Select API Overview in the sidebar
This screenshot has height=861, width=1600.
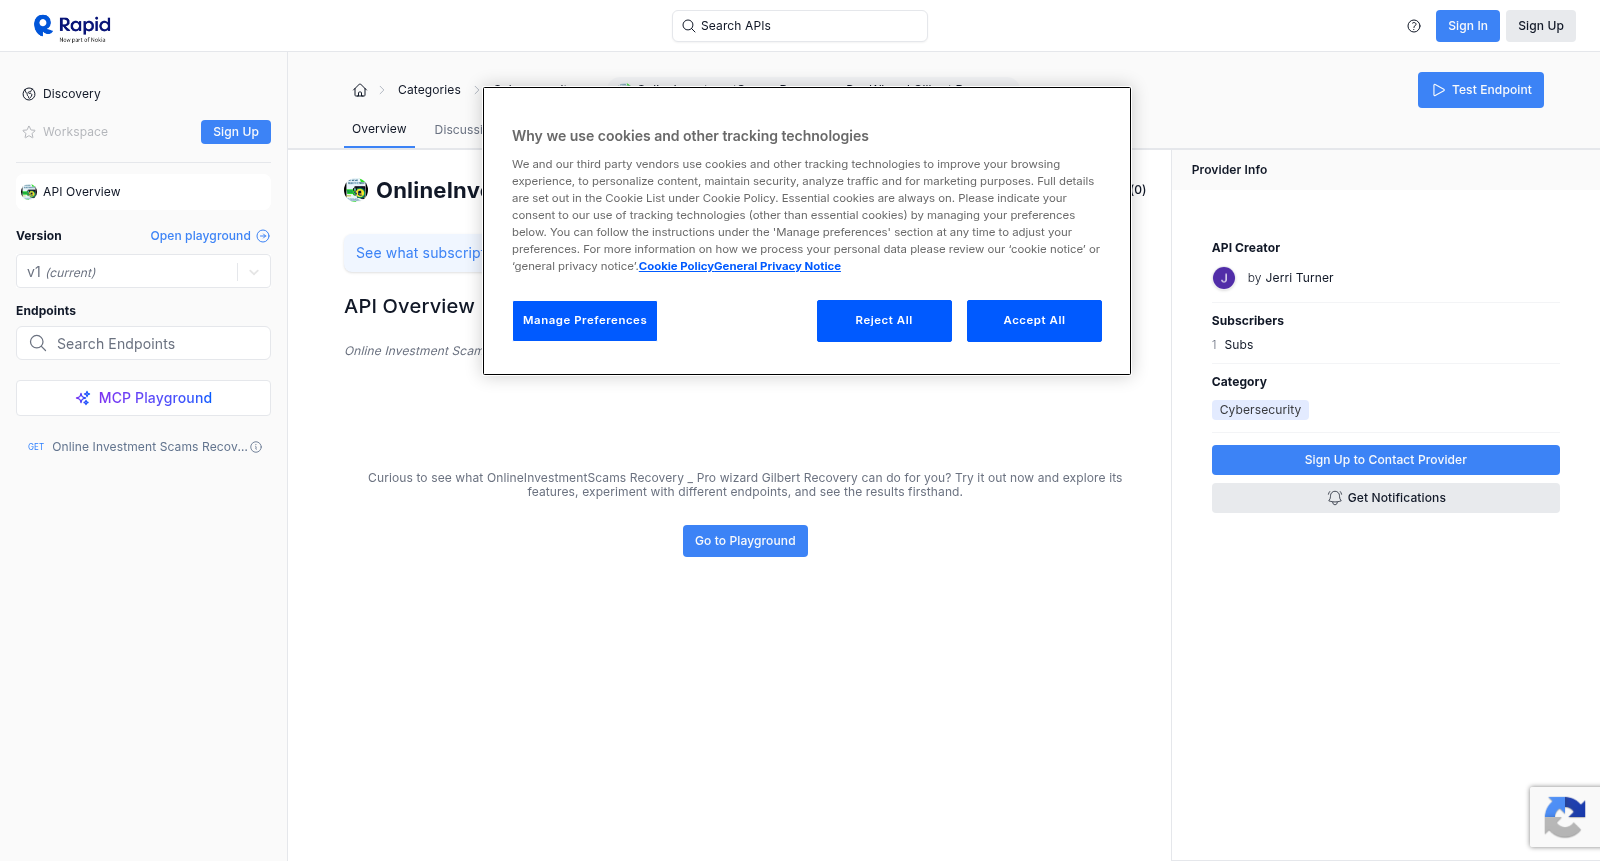tap(143, 192)
